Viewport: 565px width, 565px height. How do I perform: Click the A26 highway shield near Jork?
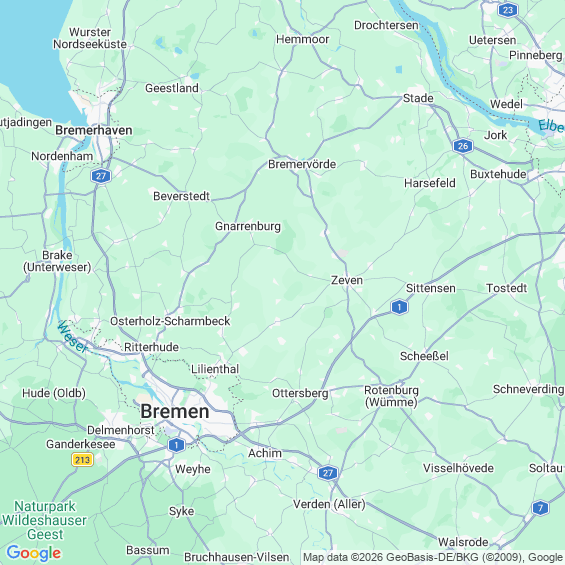(463, 146)
